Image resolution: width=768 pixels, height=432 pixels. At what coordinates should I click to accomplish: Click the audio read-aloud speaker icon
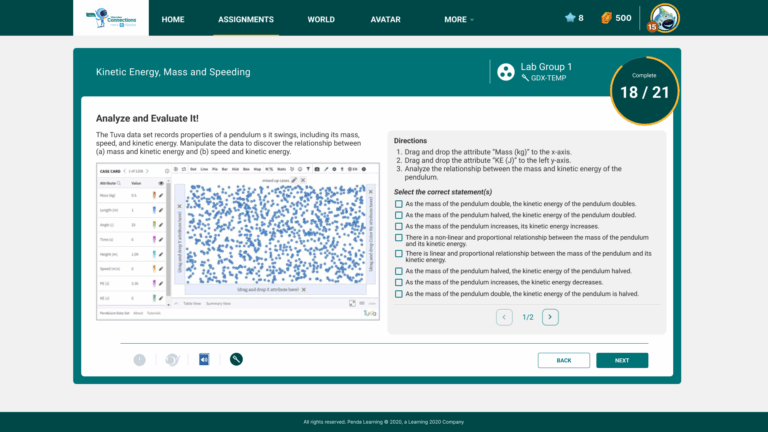[x=204, y=360]
